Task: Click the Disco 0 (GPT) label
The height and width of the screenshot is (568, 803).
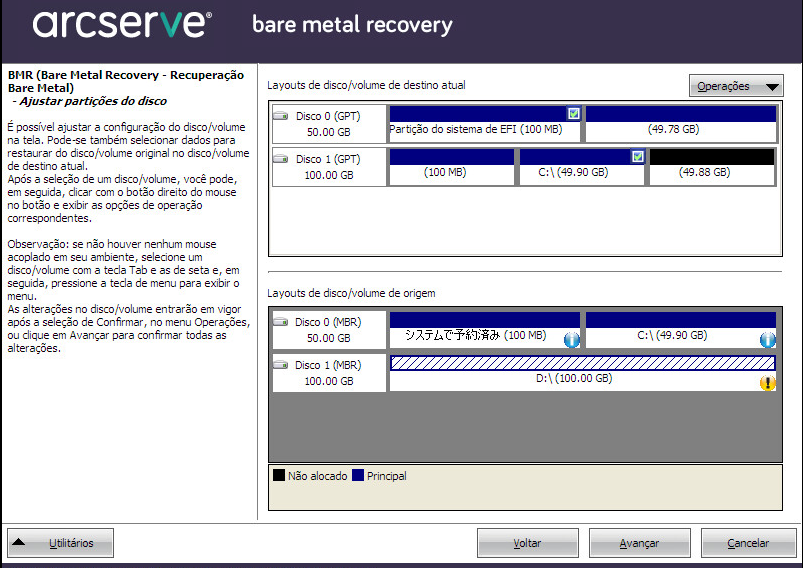Action: point(328,116)
